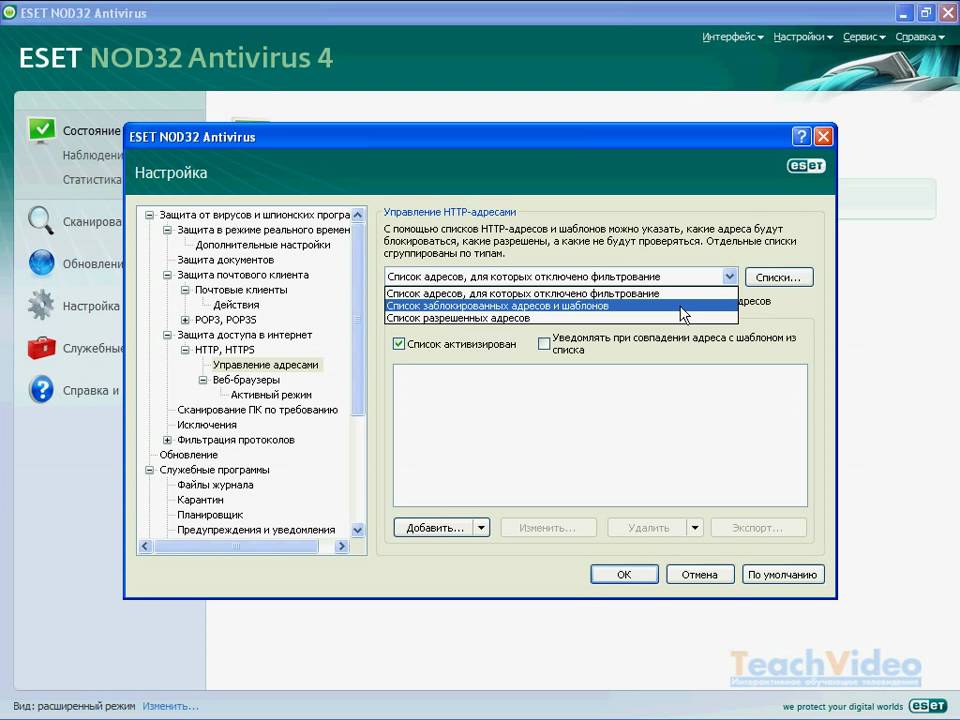The image size is (960, 720).
Task: Choose Список разрешенных адресов option
Action: (x=561, y=318)
